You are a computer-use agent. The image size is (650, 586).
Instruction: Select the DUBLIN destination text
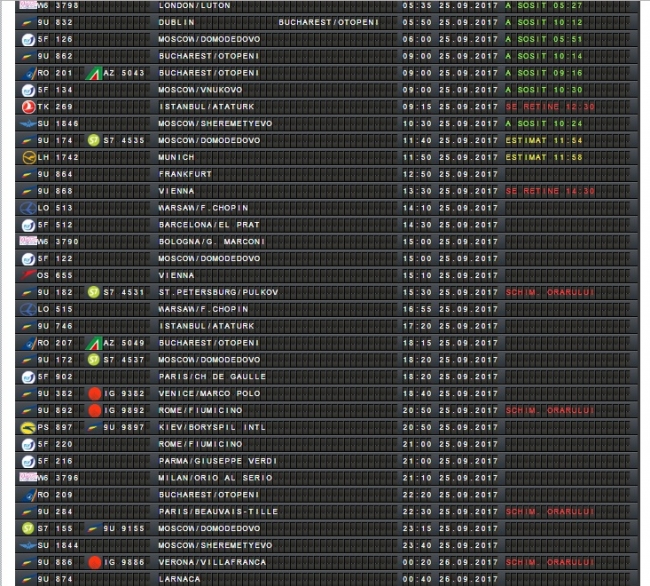pyautogui.click(x=177, y=22)
